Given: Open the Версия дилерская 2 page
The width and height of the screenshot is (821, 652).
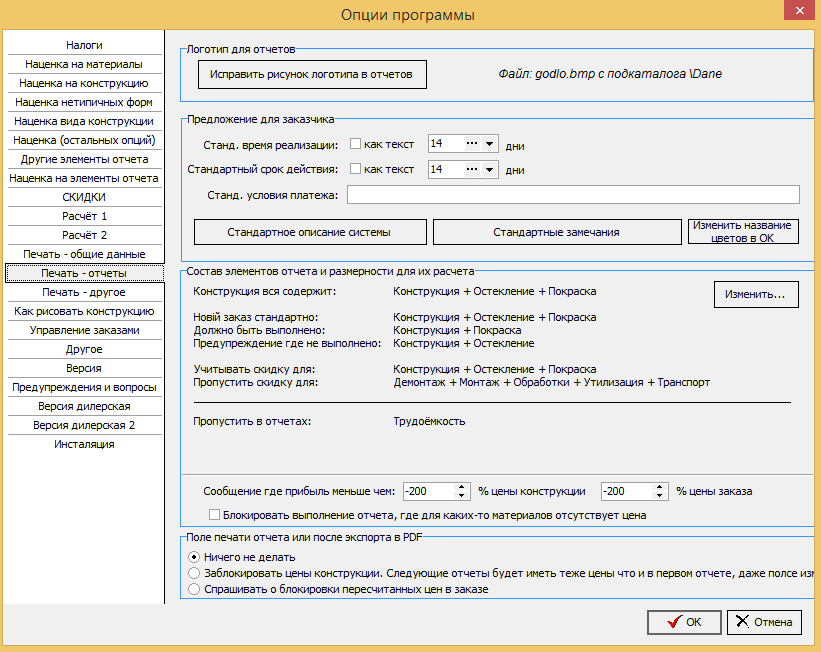Looking at the screenshot, I should (84, 425).
